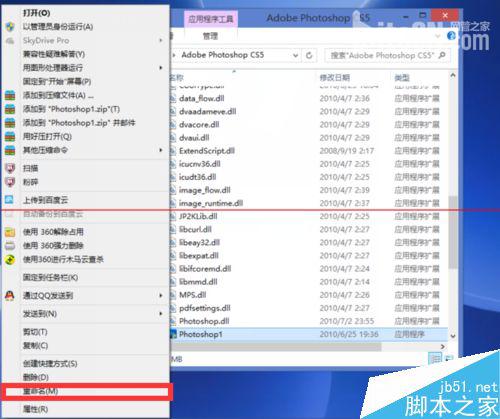Click the QQ penguin icon
500x419 pixels.
click(x=10, y=295)
